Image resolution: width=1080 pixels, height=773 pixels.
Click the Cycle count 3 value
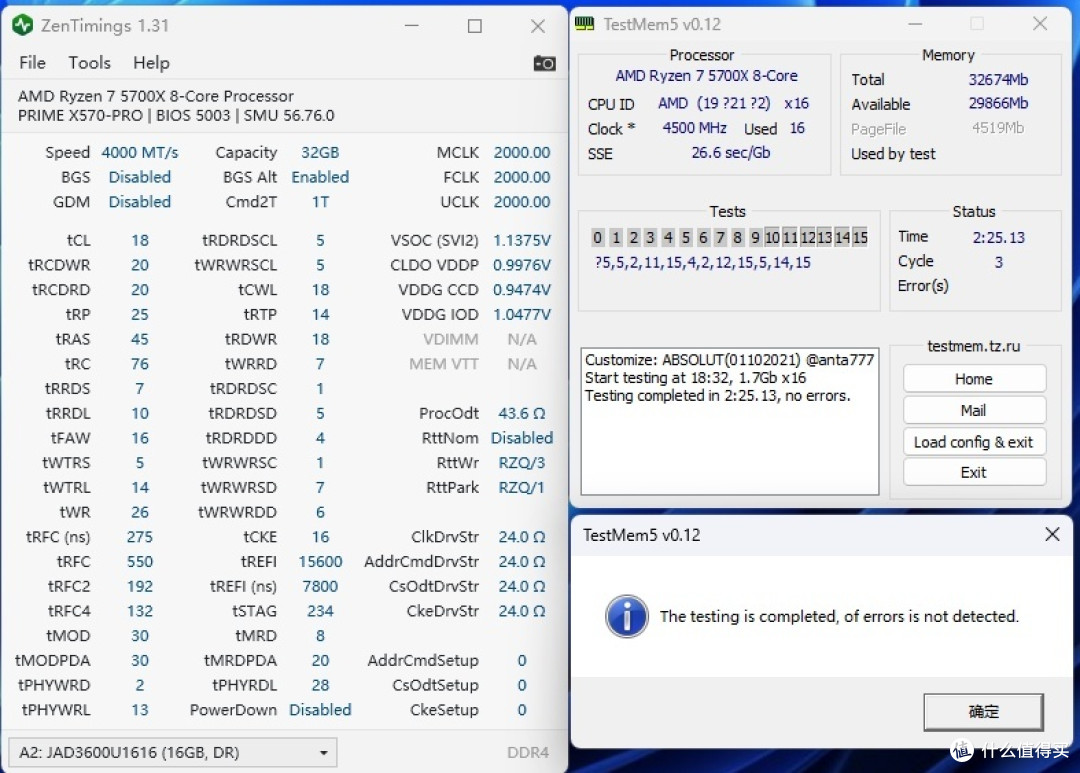point(999,262)
